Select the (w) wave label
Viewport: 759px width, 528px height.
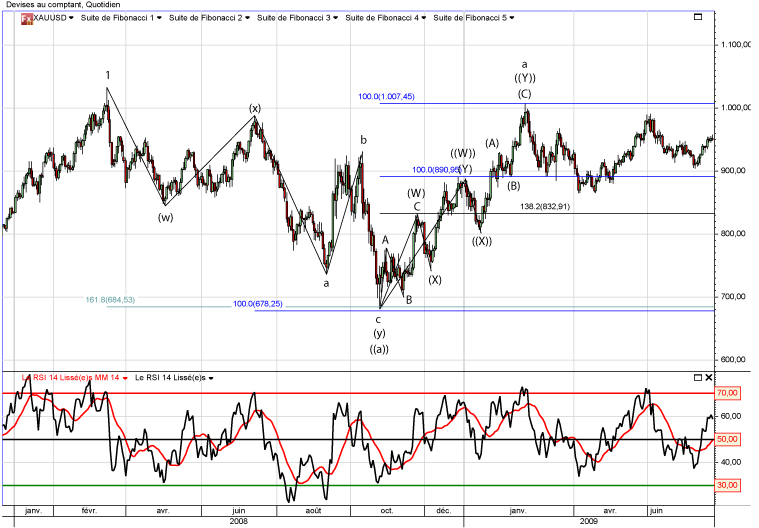click(166, 217)
